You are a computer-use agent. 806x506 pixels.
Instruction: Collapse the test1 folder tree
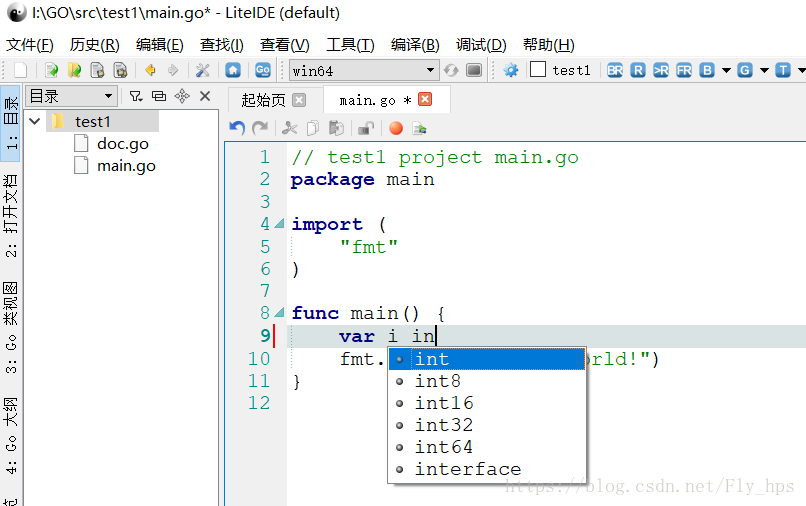click(35, 121)
